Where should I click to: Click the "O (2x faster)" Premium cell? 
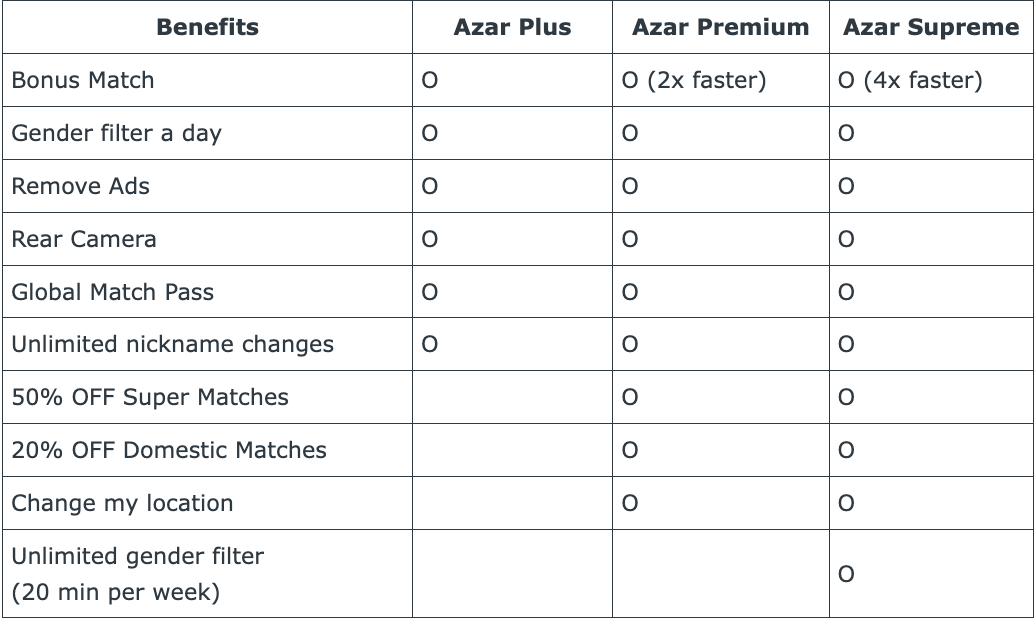pyautogui.click(x=694, y=80)
